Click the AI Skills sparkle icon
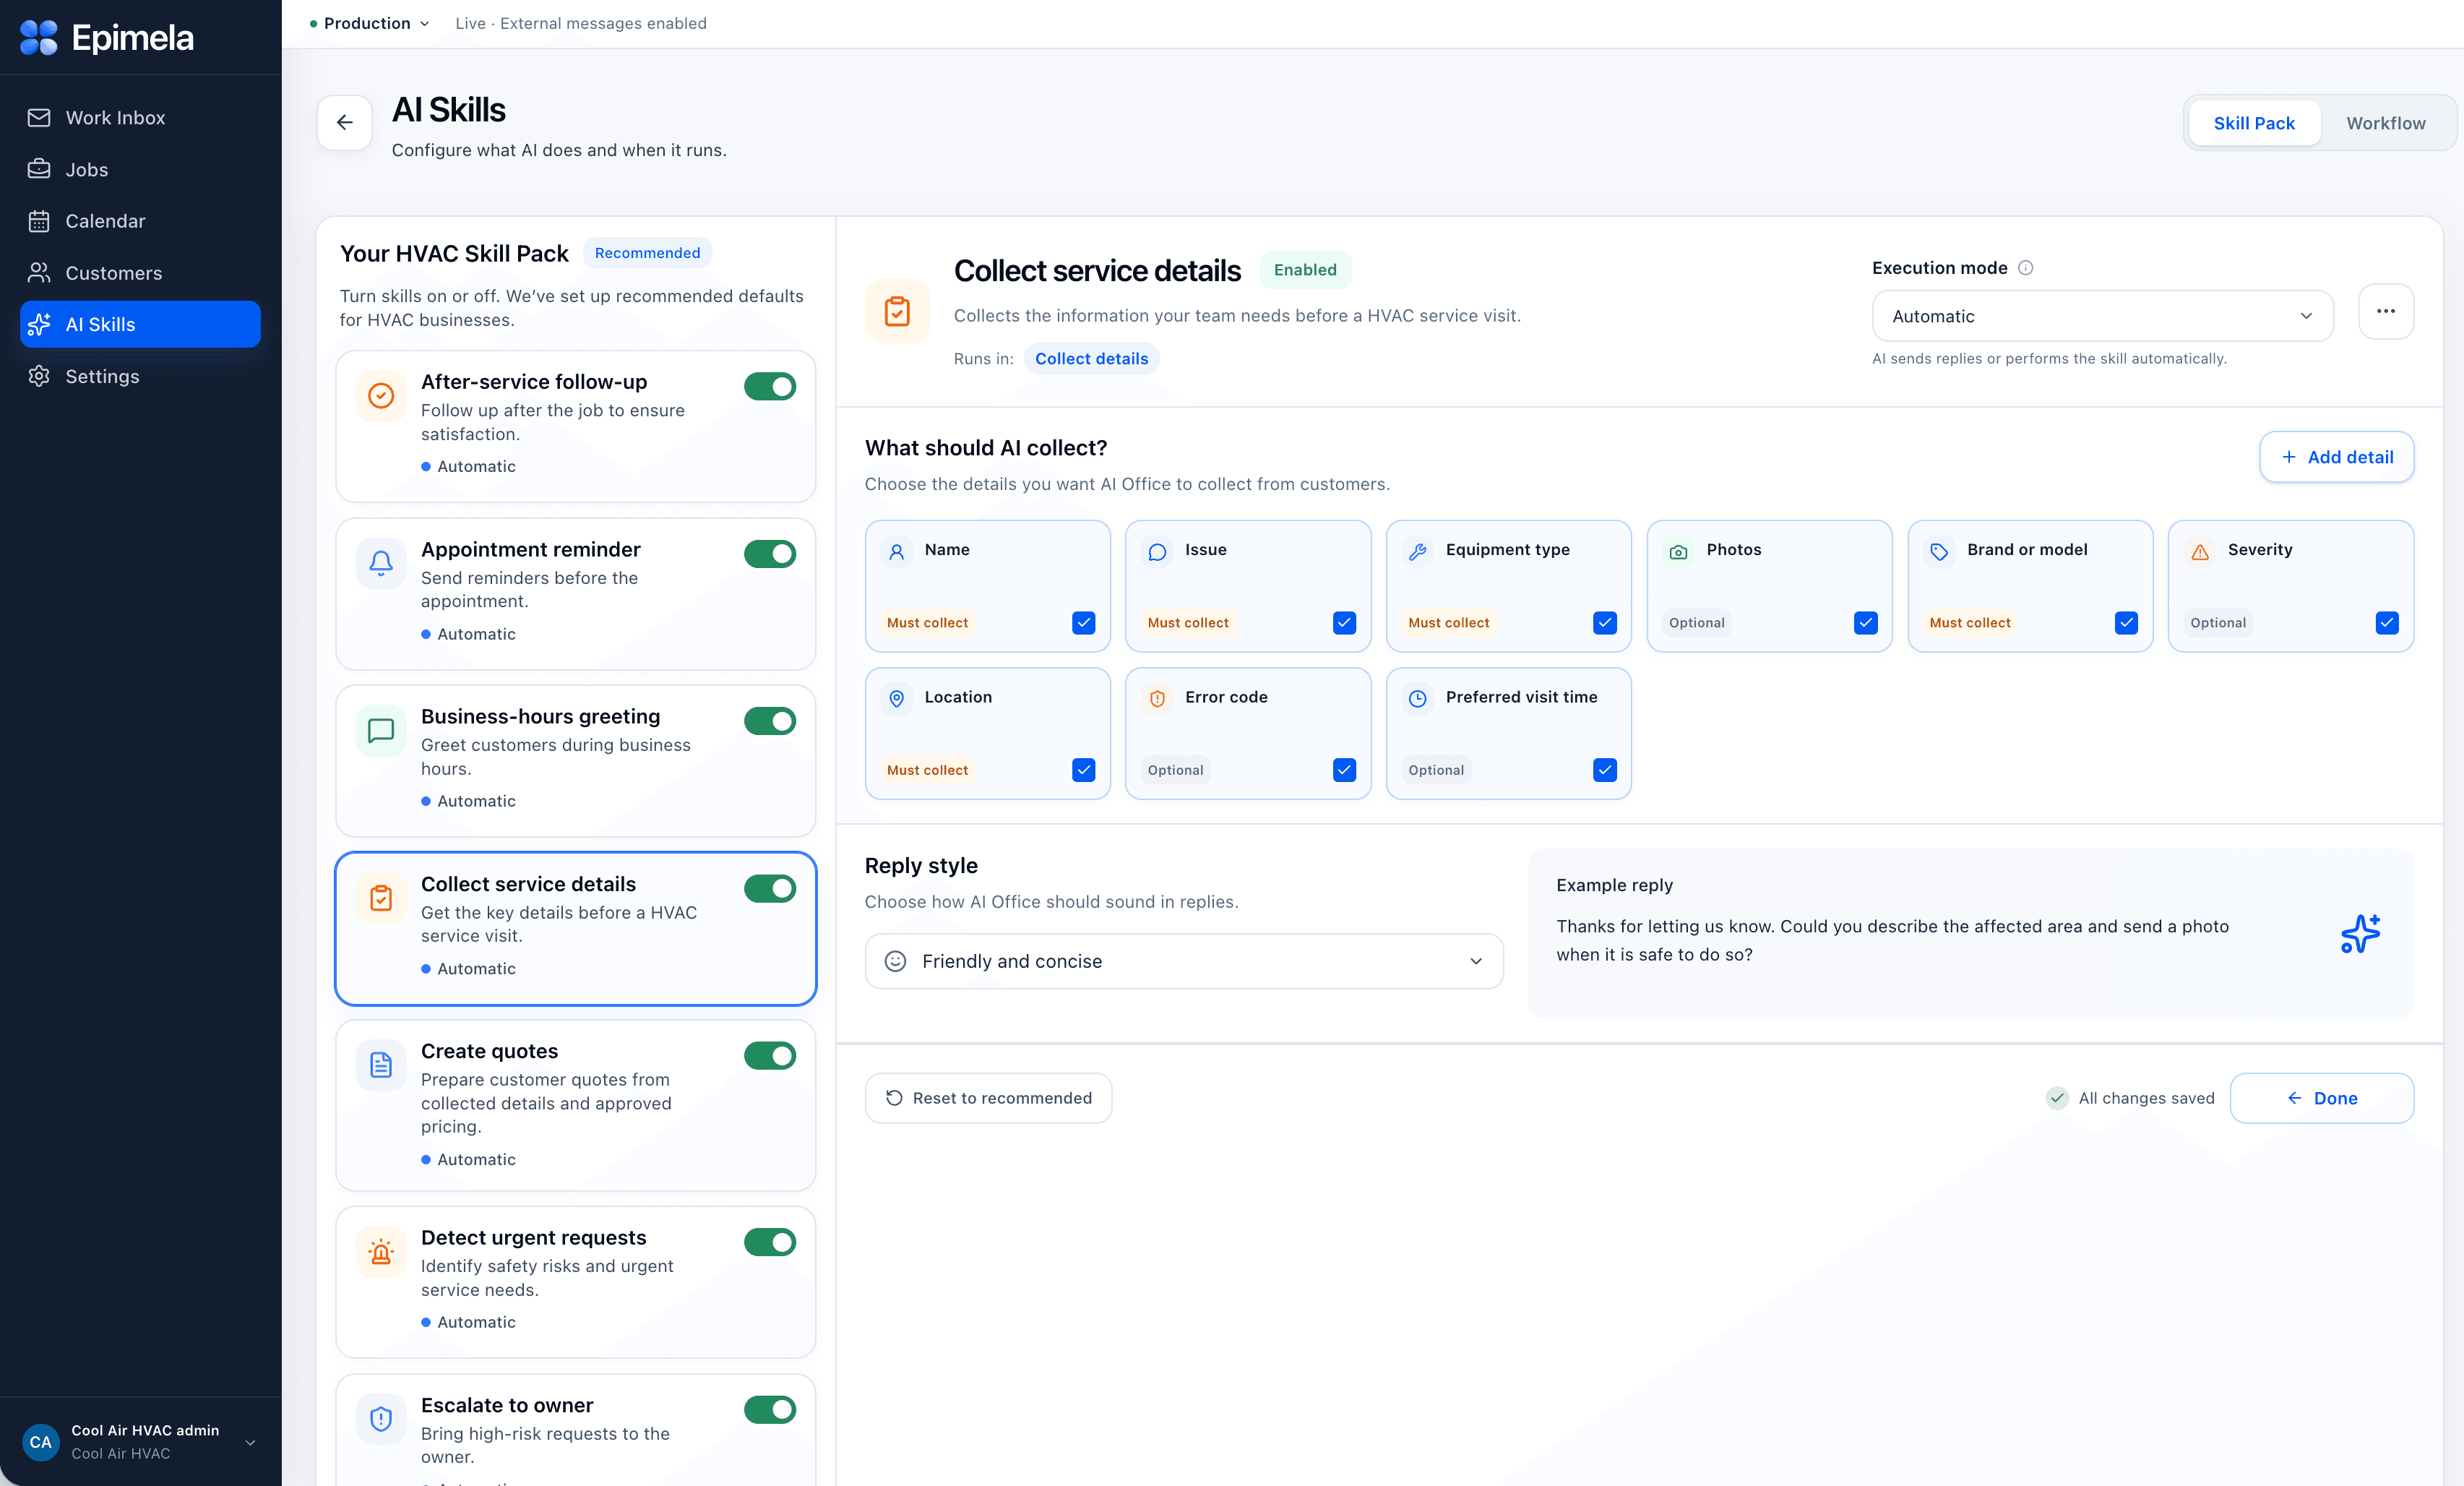 tap(39, 324)
